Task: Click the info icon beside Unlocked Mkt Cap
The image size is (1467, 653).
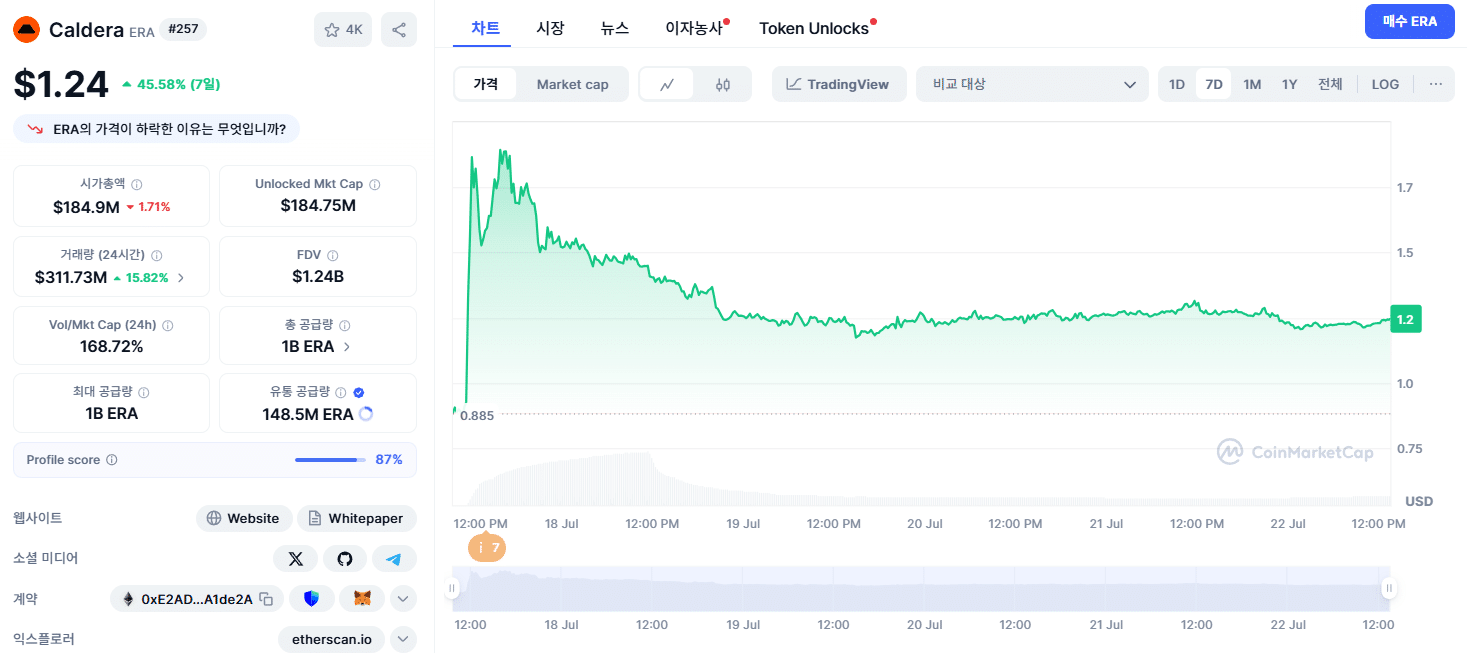Action: click(x=375, y=184)
